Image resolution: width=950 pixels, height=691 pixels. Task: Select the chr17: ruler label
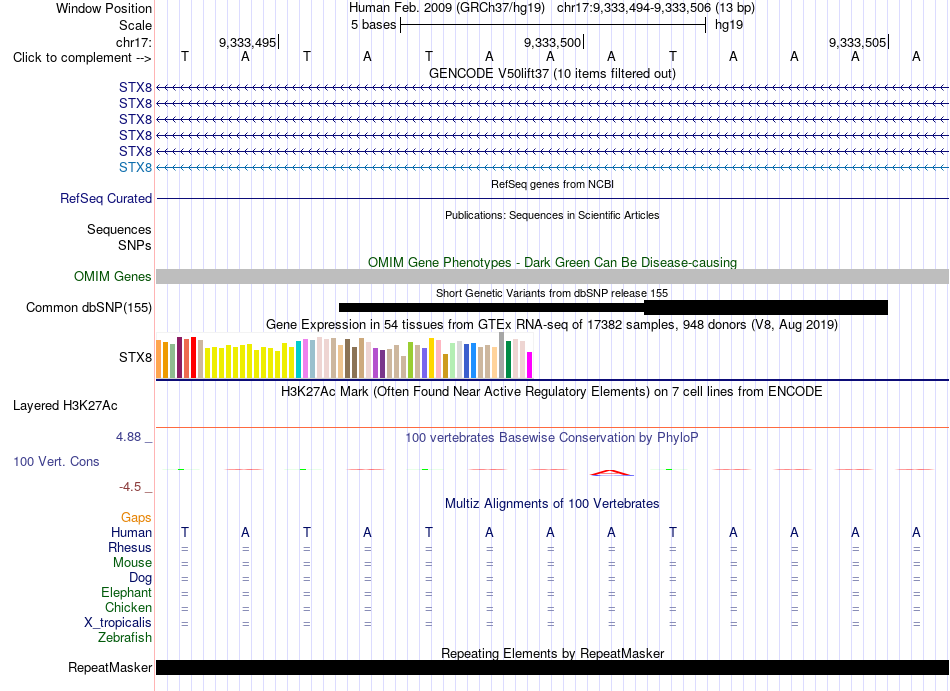[x=134, y=42]
